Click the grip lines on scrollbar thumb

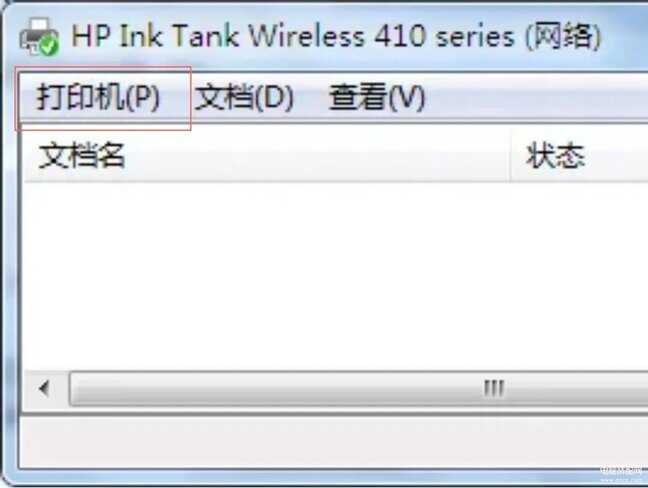click(494, 388)
